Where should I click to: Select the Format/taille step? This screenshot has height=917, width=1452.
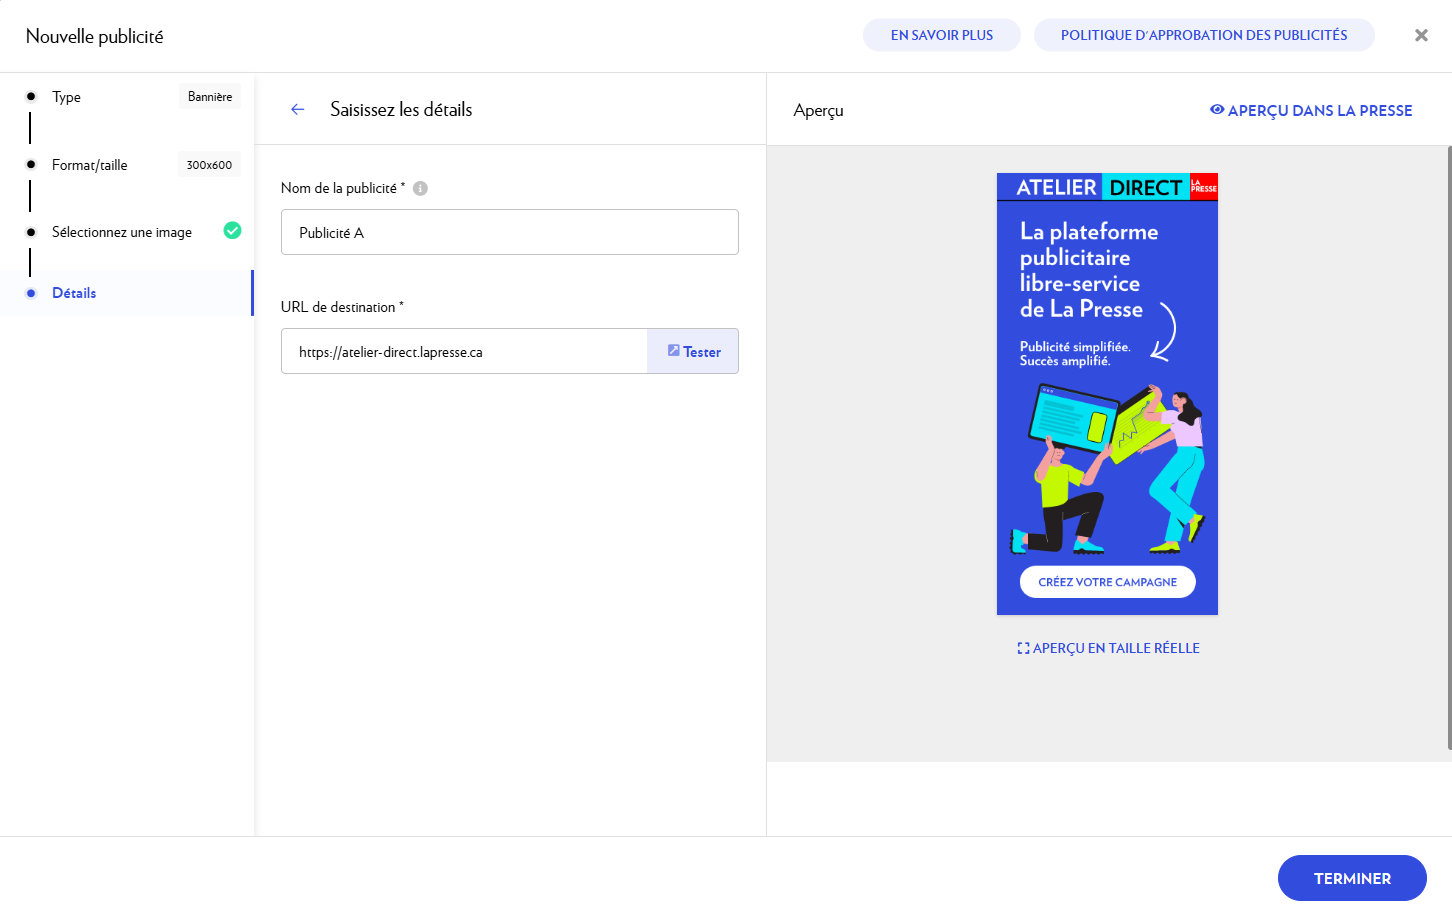[90, 165]
